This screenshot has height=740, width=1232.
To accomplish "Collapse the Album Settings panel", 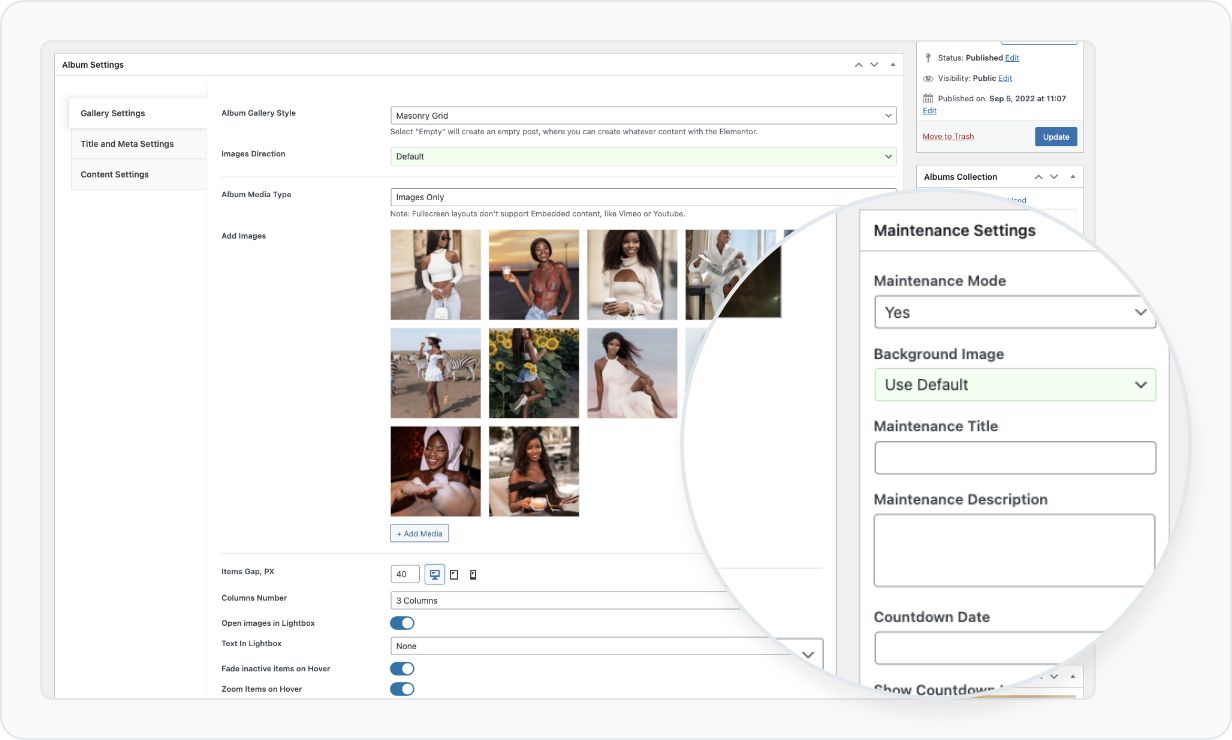I will 893,65.
